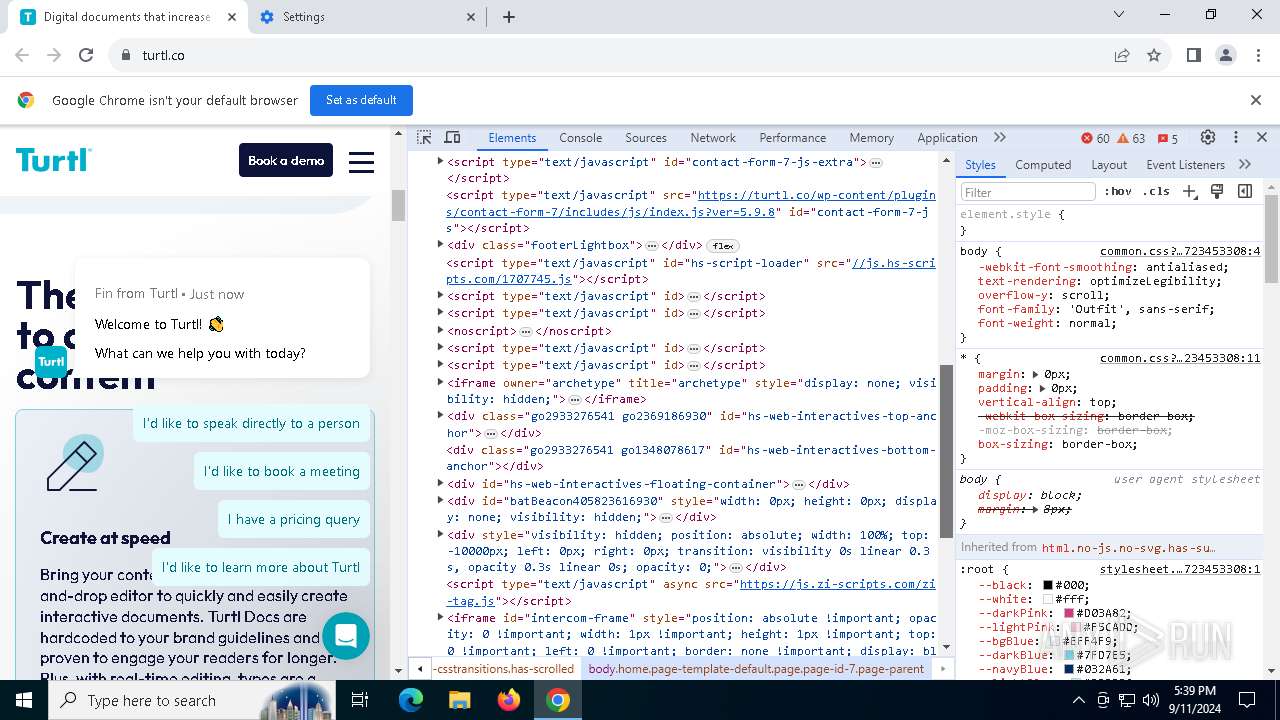Open the 5 issues counter
Image resolution: width=1280 pixels, height=720 pixels.
pyautogui.click(x=1167, y=138)
